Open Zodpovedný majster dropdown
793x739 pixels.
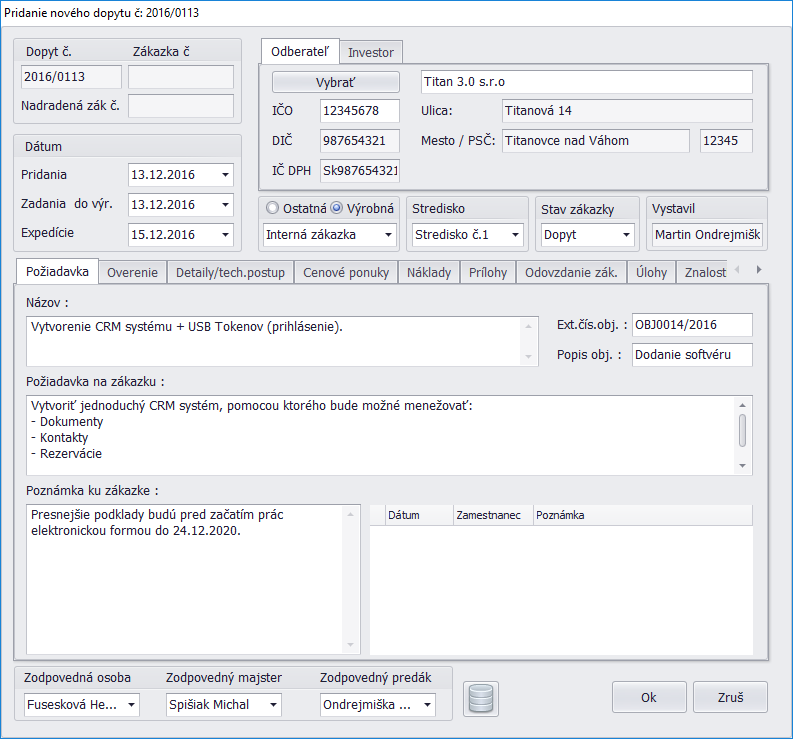pyautogui.click(x=273, y=705)
